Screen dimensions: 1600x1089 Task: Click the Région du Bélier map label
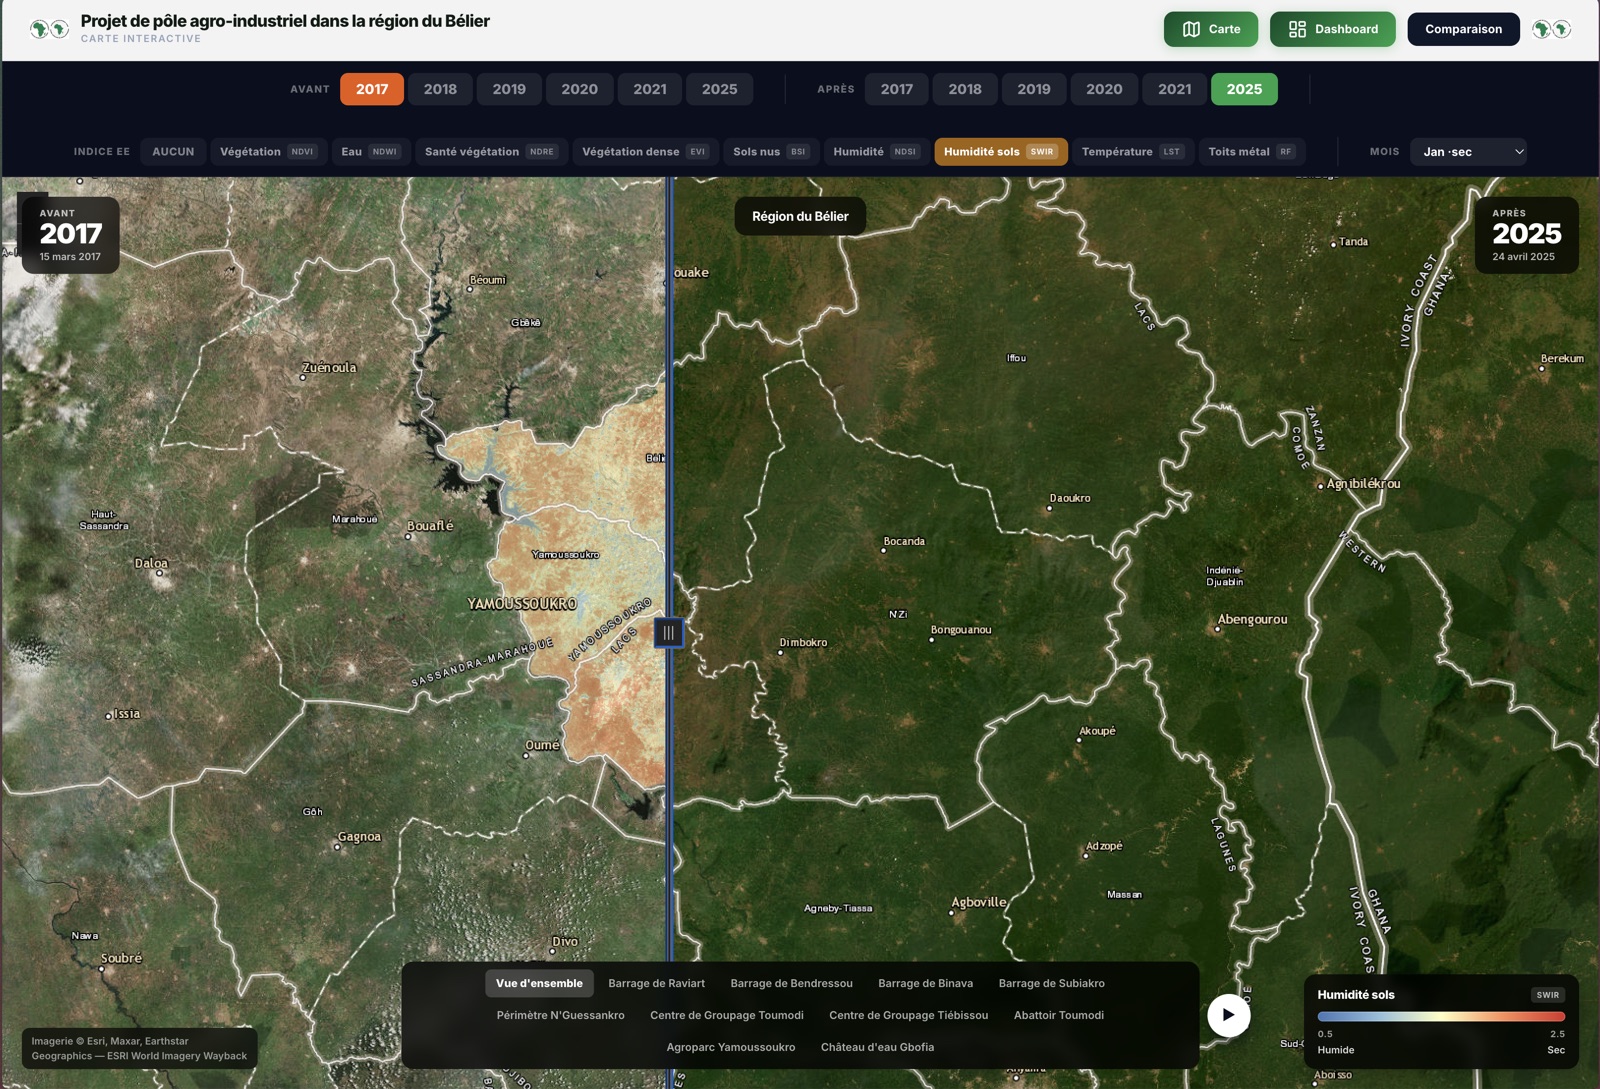[x=800, y=216]
